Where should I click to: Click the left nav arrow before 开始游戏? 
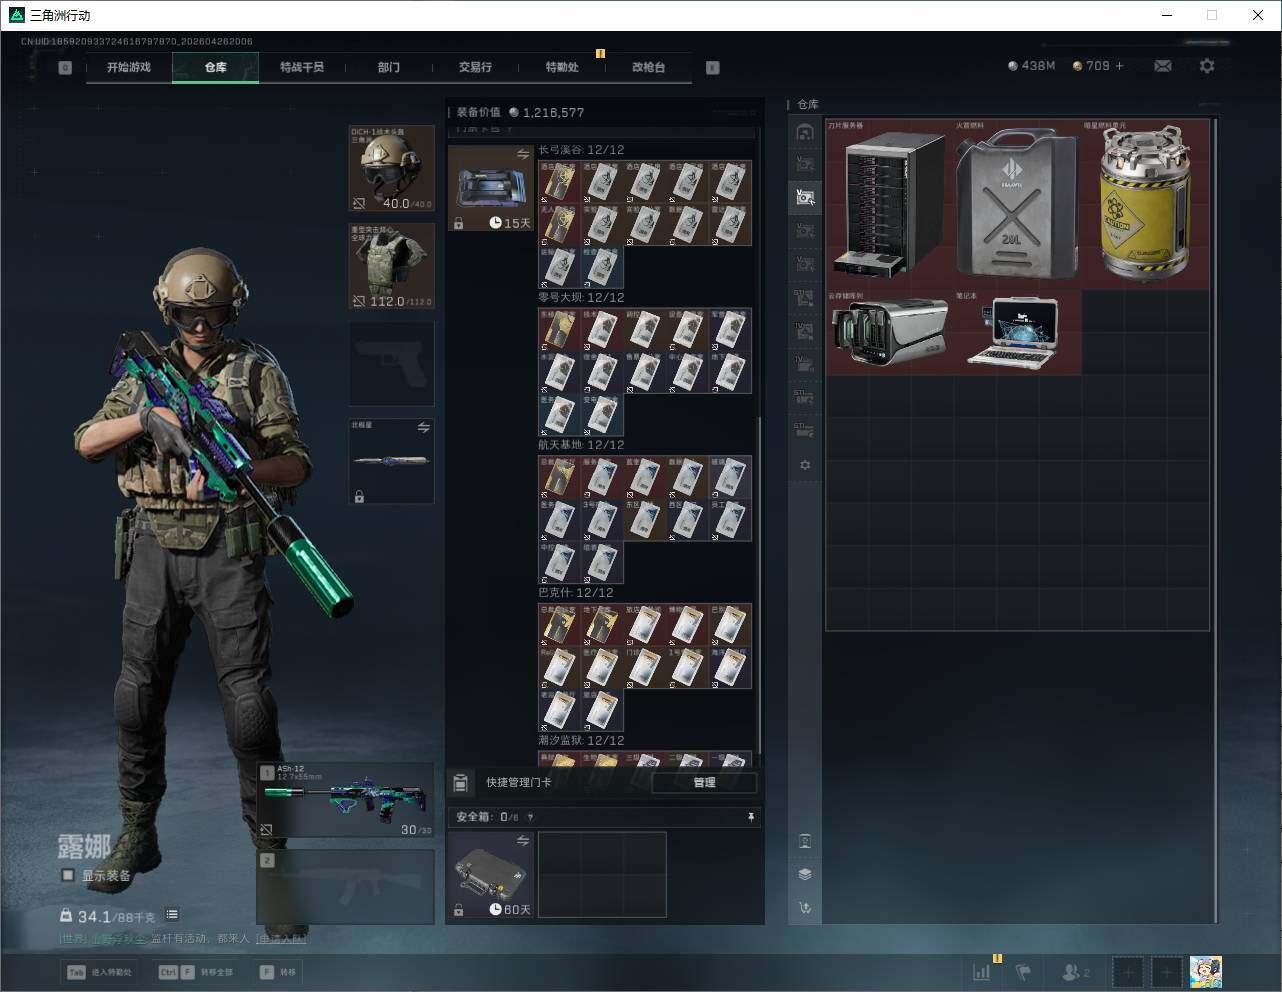(x=65, y=68)
